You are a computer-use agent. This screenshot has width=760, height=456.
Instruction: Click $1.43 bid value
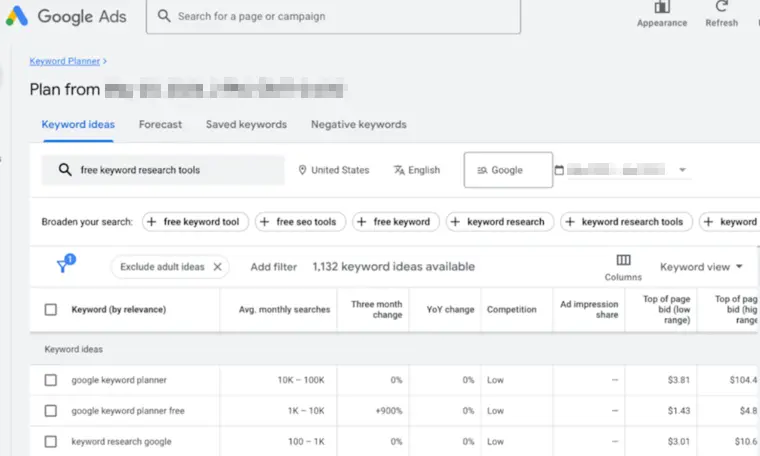tap(679, 411)
